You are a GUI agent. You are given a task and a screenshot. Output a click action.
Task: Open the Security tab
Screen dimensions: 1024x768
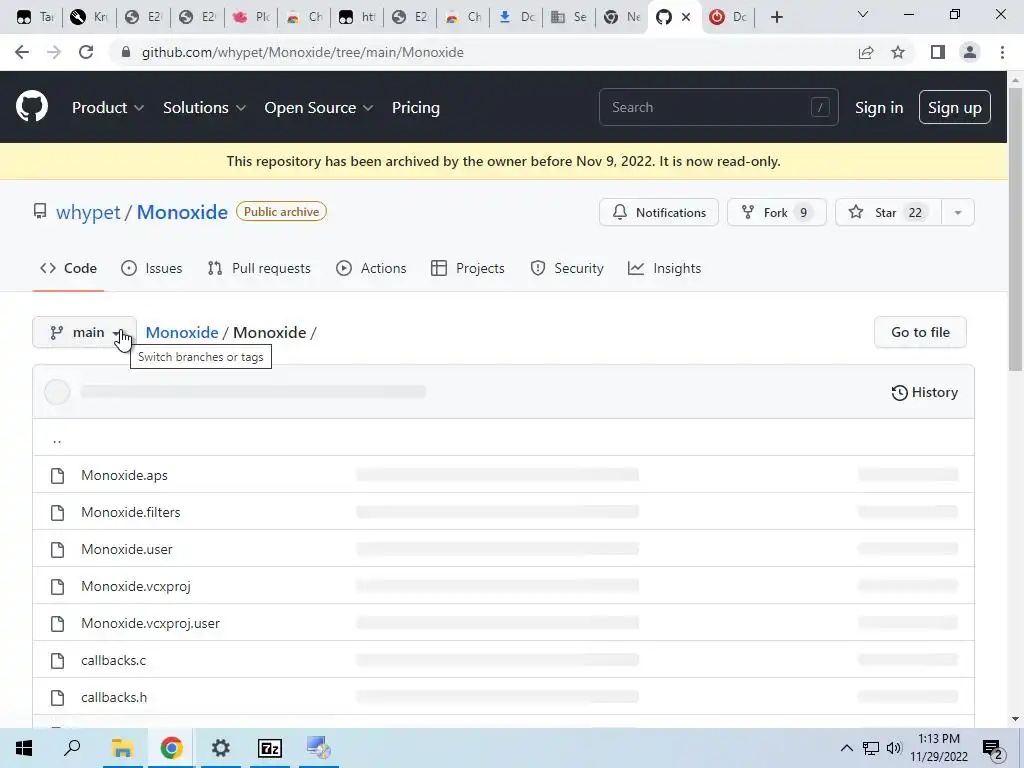click(x=567, y=268)
